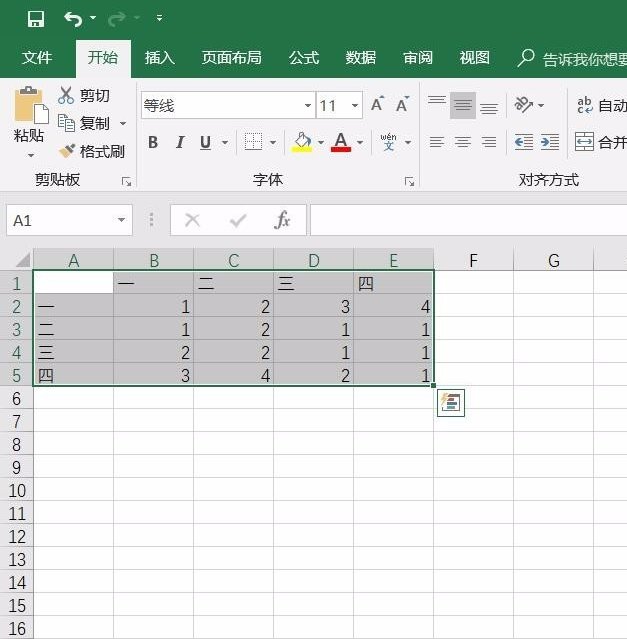Select column F header
Viewport: 627px width, 639px height.
tap(473, 260)
